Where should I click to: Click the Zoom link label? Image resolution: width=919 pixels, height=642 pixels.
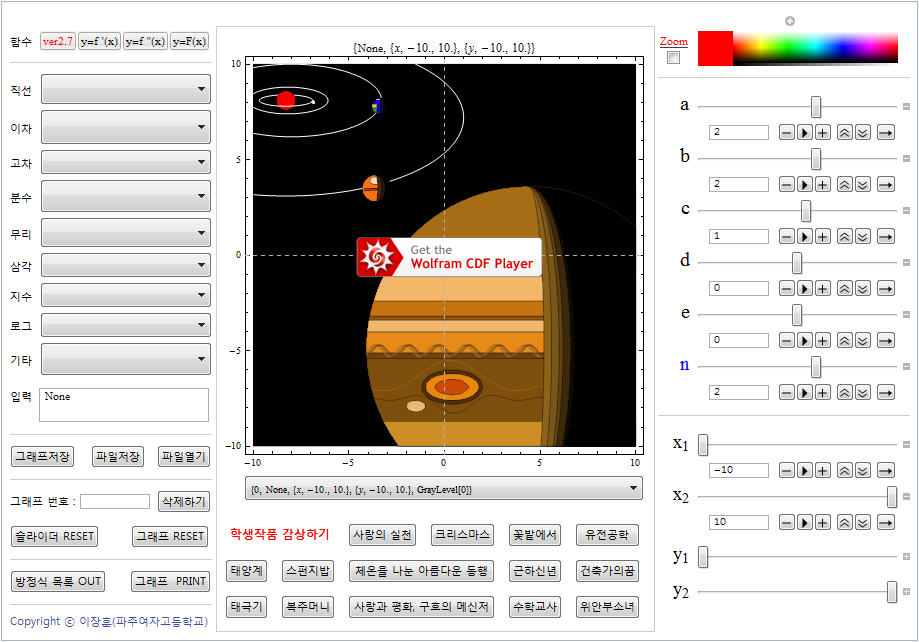pos(673,42)
